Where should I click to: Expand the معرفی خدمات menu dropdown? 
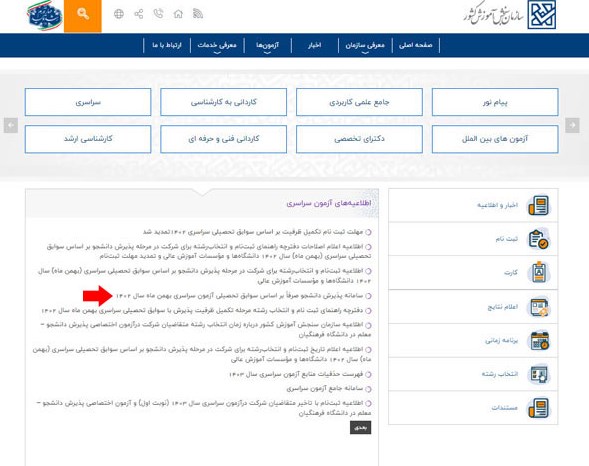217,45
